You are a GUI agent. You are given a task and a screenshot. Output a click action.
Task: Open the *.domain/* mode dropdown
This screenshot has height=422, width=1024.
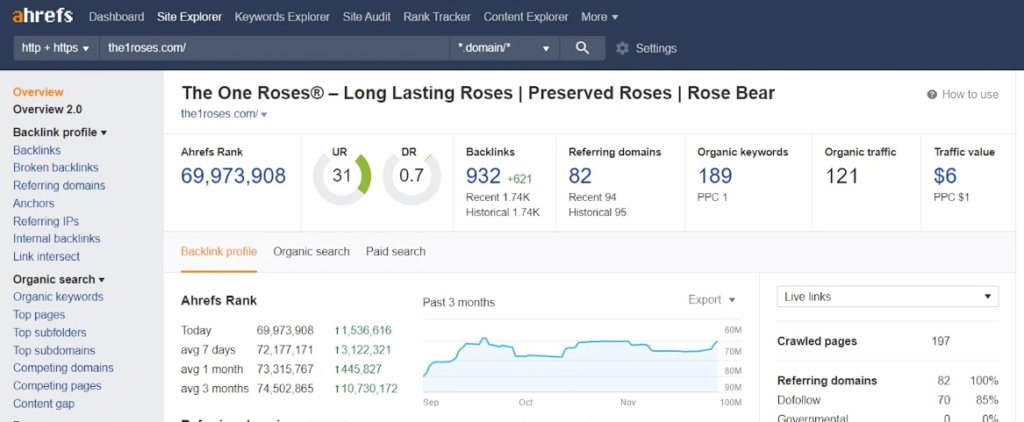504,48
